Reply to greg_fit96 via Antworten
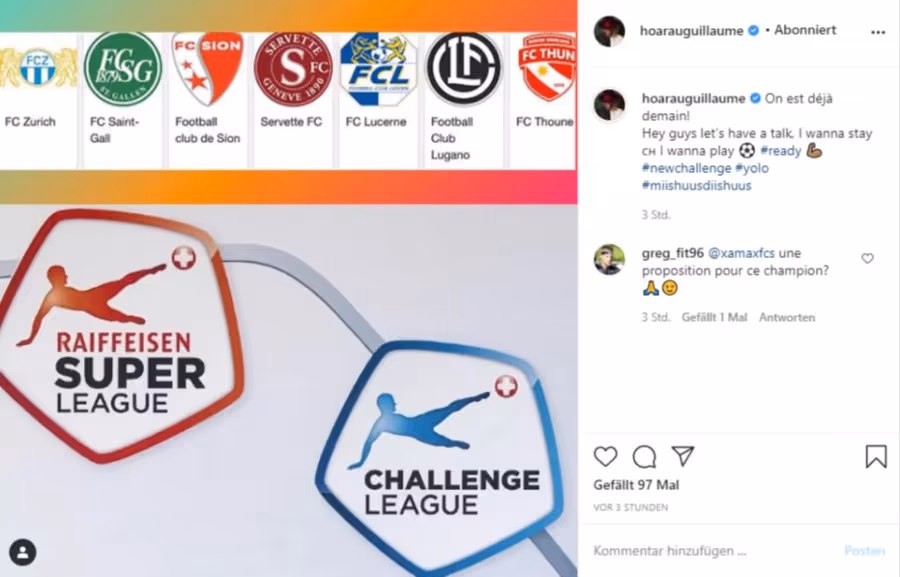Image resolution: width=900 pixels, height=577 pixels. (x=786, y=317)
